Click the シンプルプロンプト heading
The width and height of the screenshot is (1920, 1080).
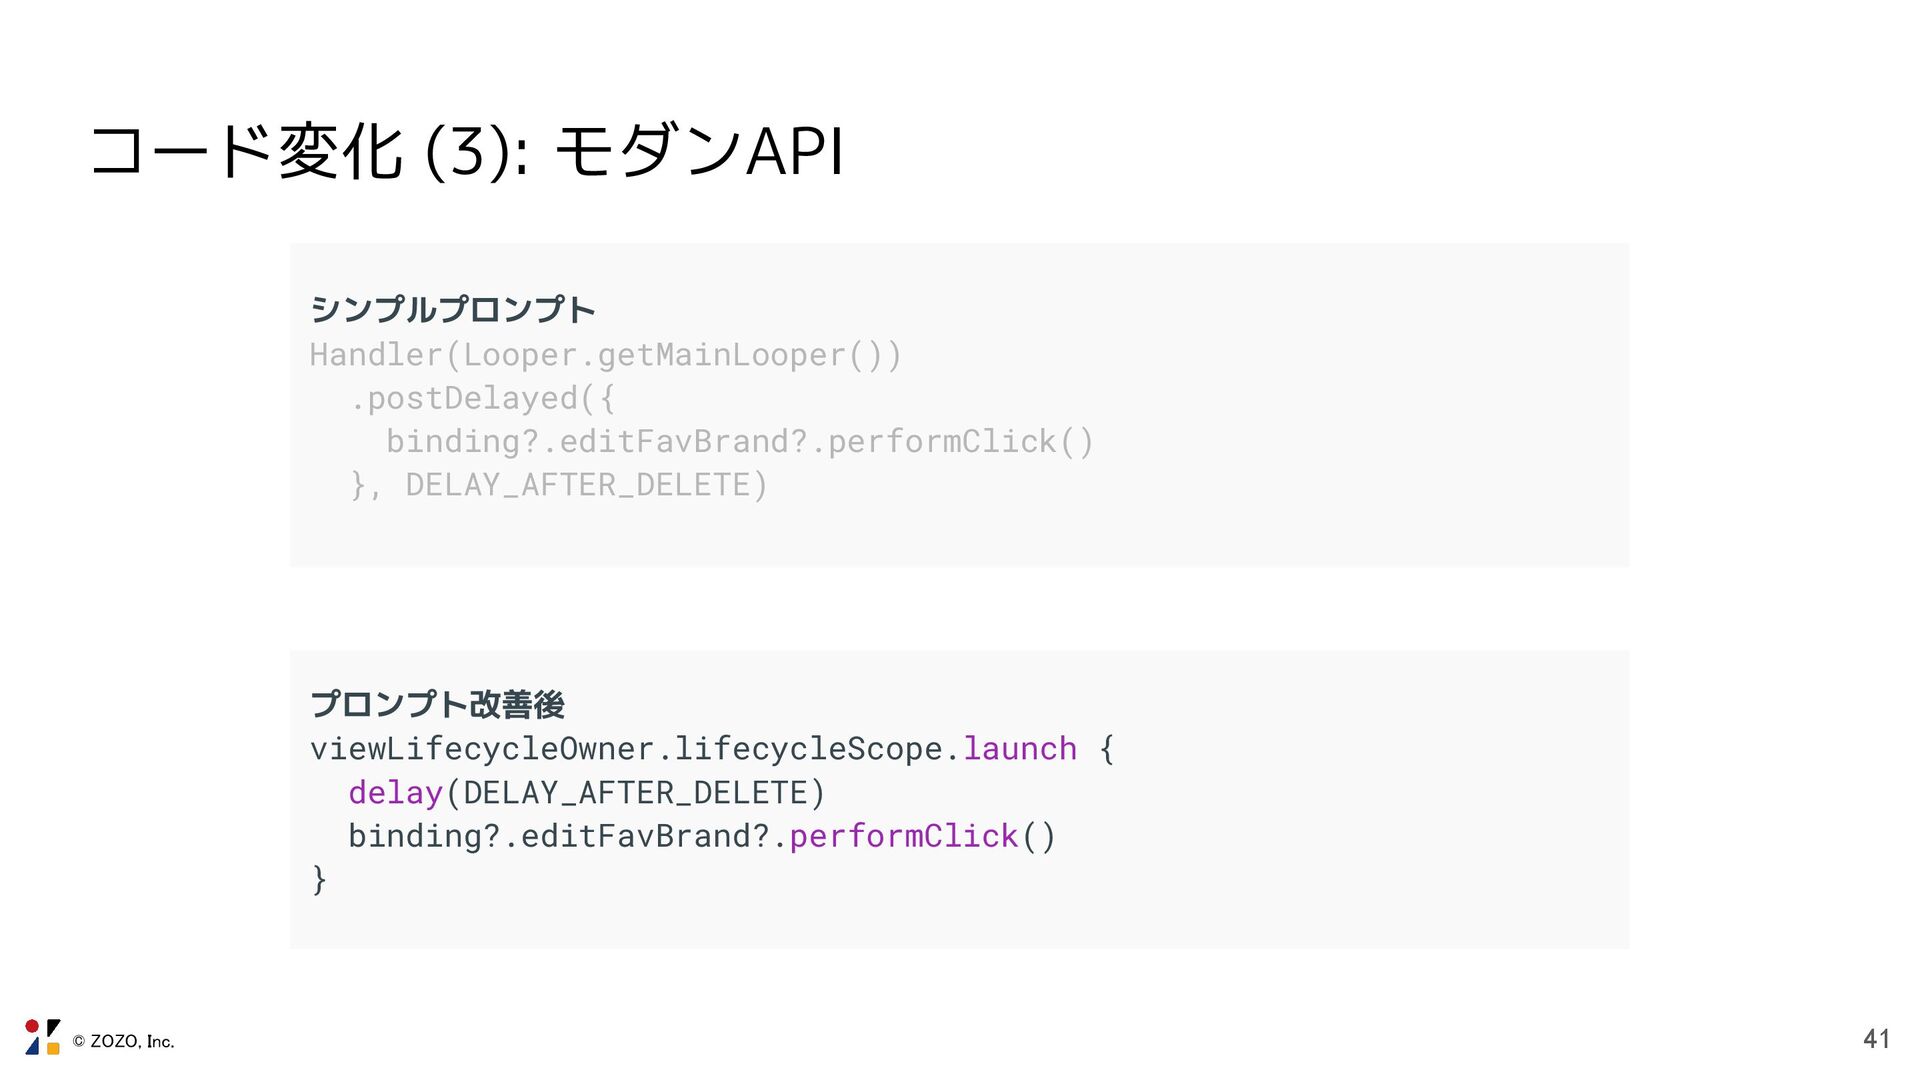(x=452, y=309)
